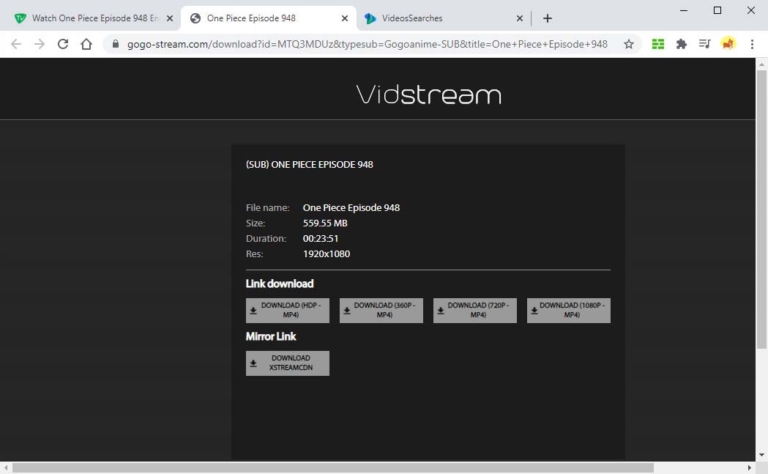Open a new browser tab
Viewport: 768px width, 474px height.
click(547, 18)
